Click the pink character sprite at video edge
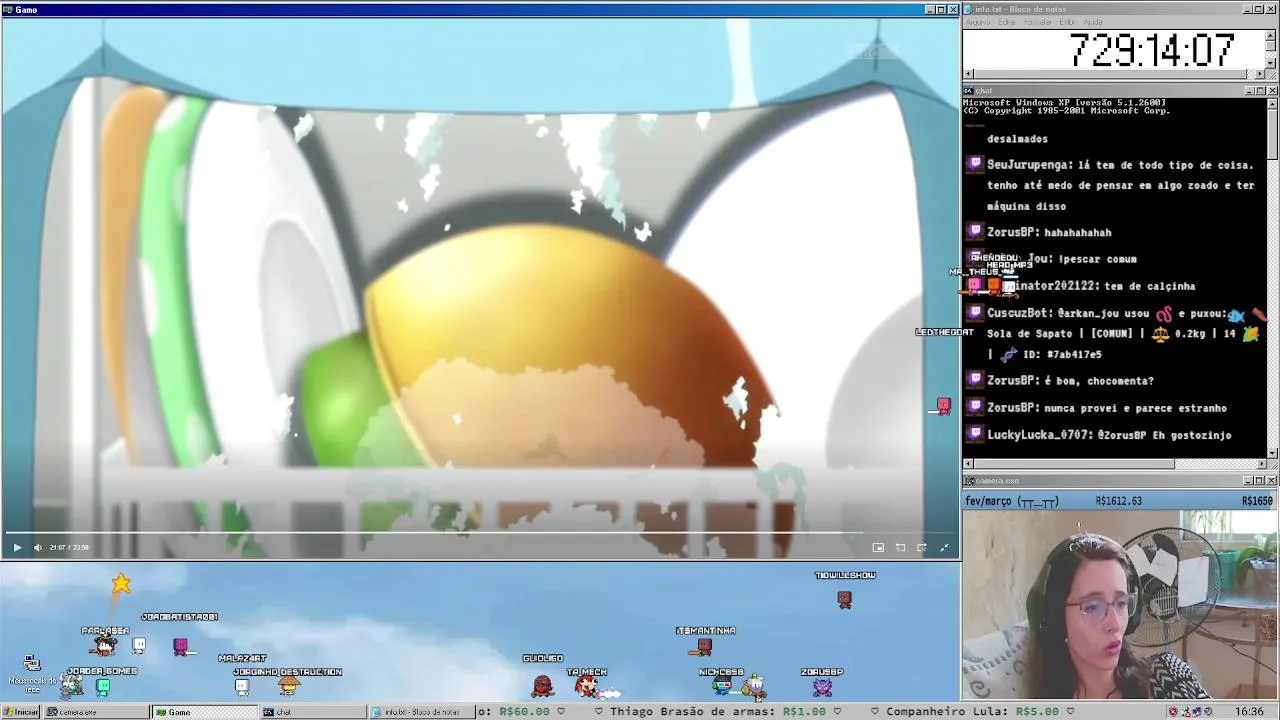The height and width of the screenshot is (720, 1280). pyautogui.click(x=943, y=406)
